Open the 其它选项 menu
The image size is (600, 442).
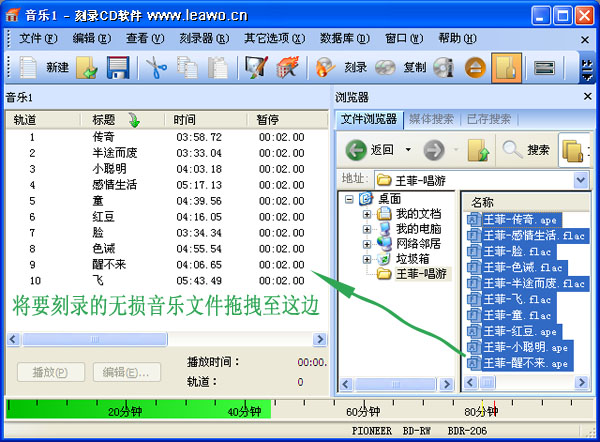275,38
